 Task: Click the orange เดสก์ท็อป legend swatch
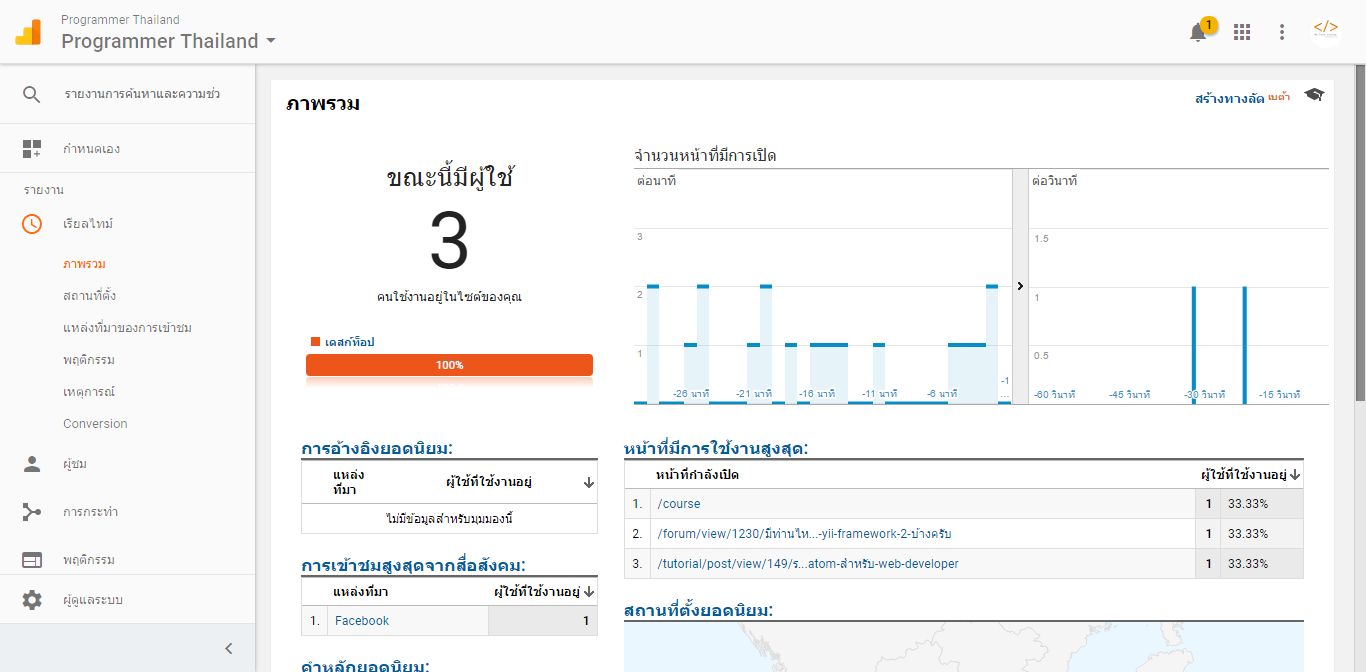pyautogui.click(x=316, y=342)
